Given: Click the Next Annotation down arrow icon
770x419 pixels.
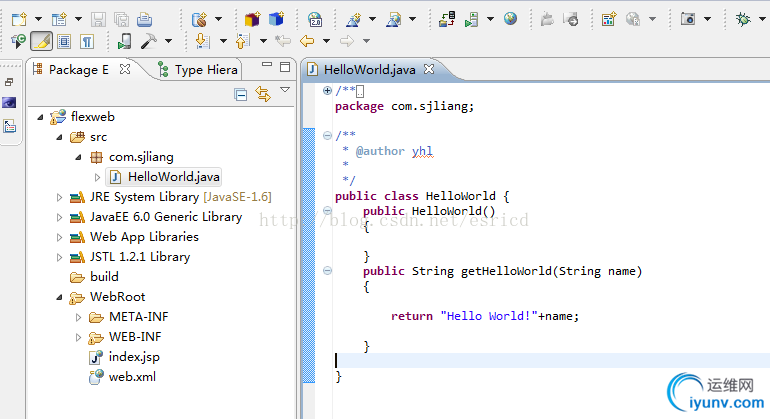Looking at the screenshot, I should click(x=202, y=41).
